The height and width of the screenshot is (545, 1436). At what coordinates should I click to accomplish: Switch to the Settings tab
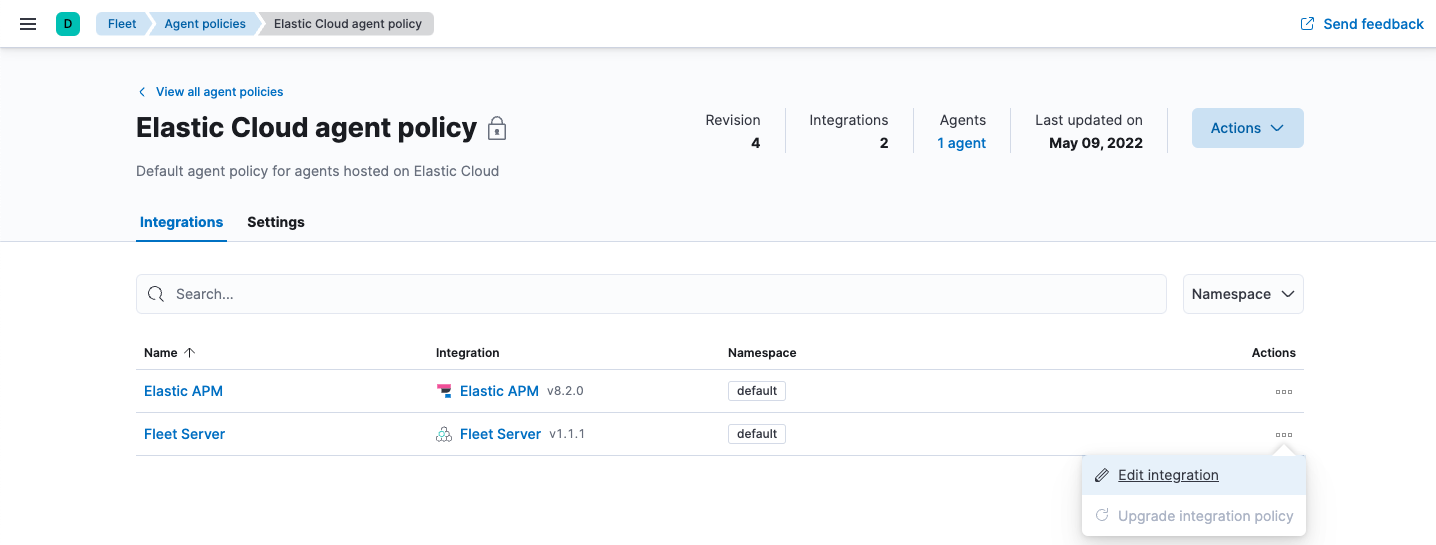coord(276,222)
